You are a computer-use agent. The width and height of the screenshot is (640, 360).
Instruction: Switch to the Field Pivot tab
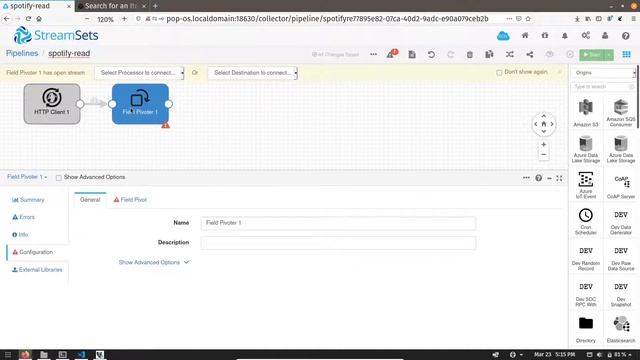point(130,200)
